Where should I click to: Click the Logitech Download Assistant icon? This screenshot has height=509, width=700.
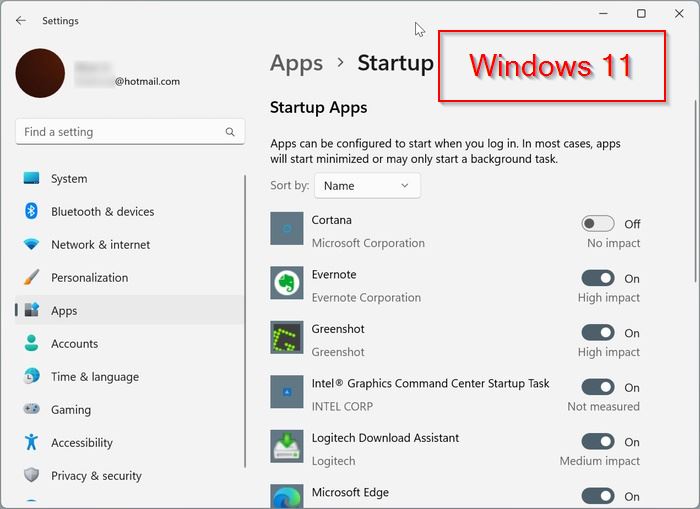click(x=287, y=446)
